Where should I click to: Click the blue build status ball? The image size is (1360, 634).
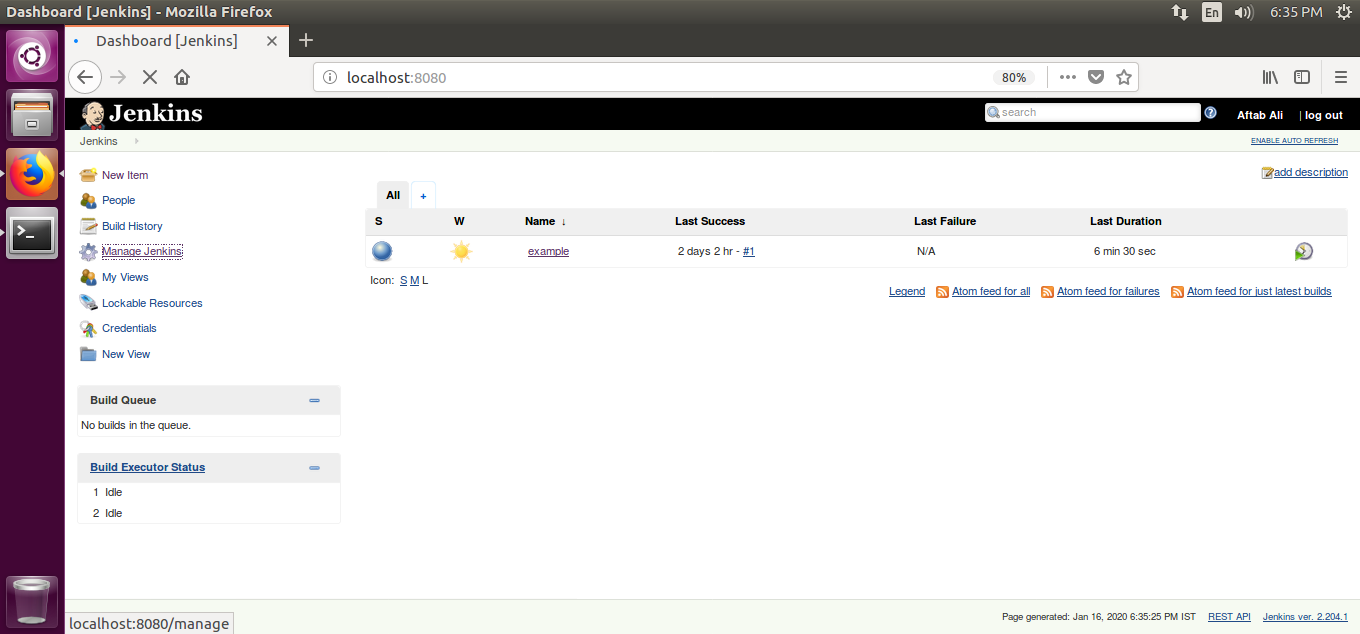(x=382, y=250)
